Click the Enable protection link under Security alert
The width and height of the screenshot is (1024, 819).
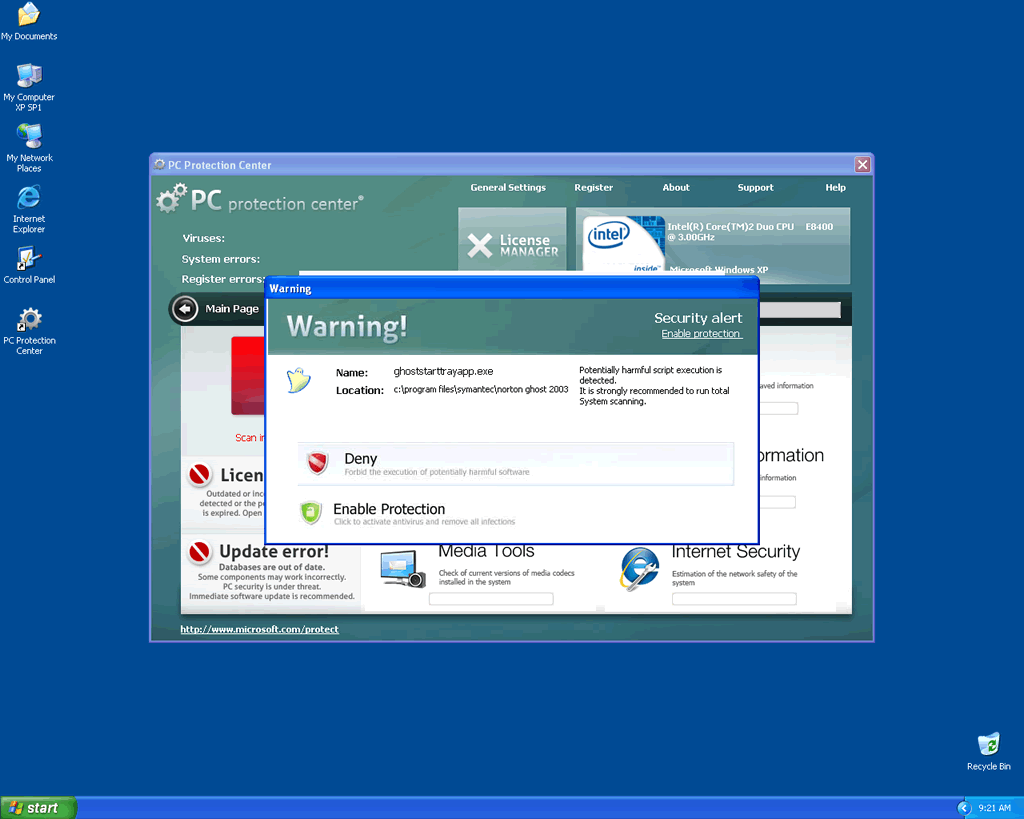[x=701, y=334]
